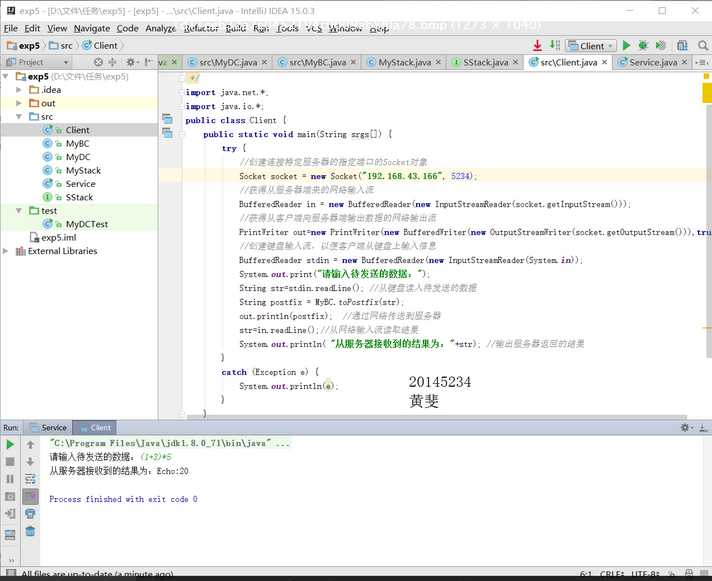Expand External Libraries
Image resolution: width=712 pixels, height=581 pixels.
[x=6, y=251]
